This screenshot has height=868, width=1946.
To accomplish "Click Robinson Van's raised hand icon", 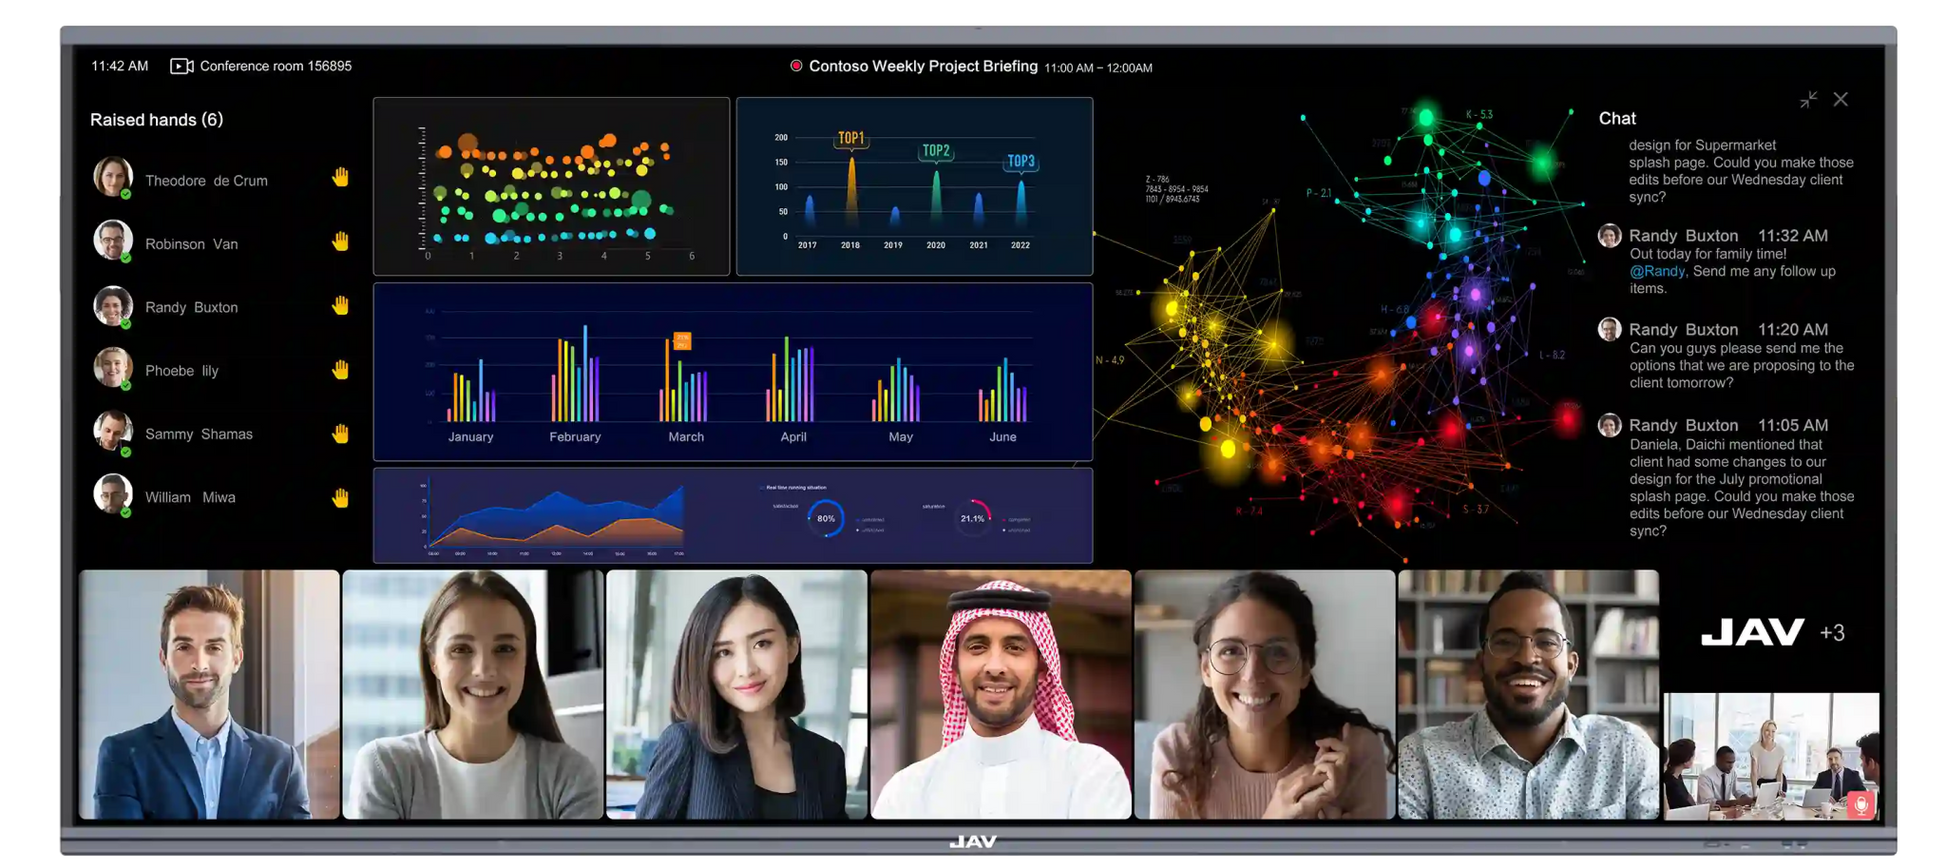I will click(340, 242).
